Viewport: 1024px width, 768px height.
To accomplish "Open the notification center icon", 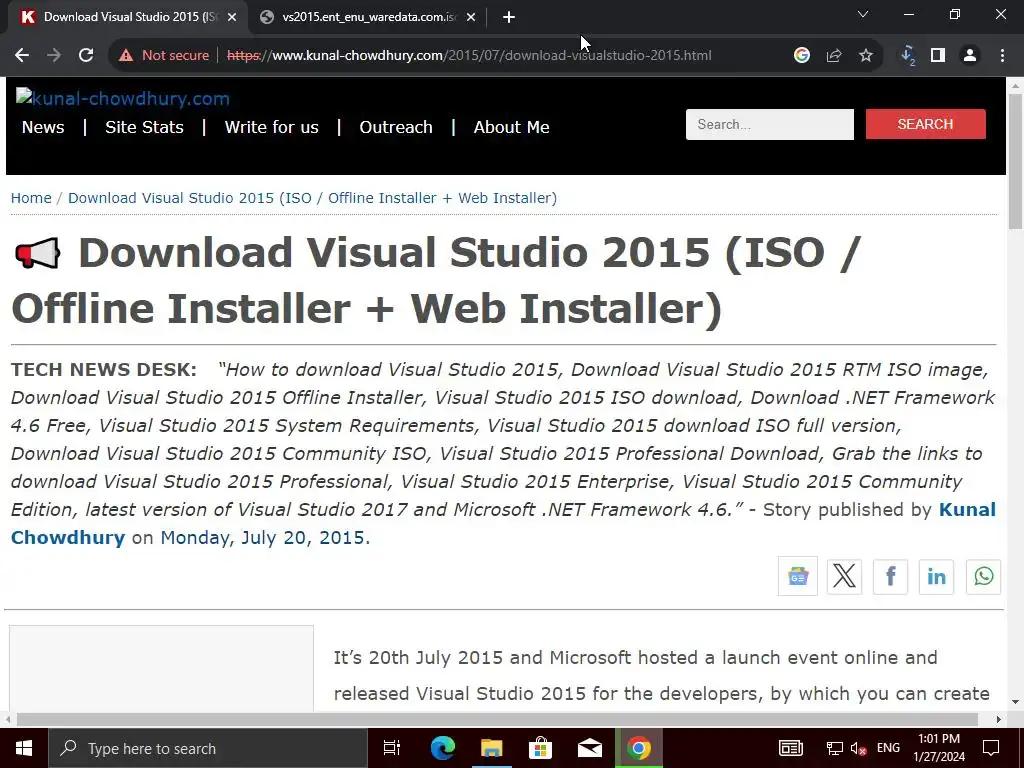I will coord(991,748).
